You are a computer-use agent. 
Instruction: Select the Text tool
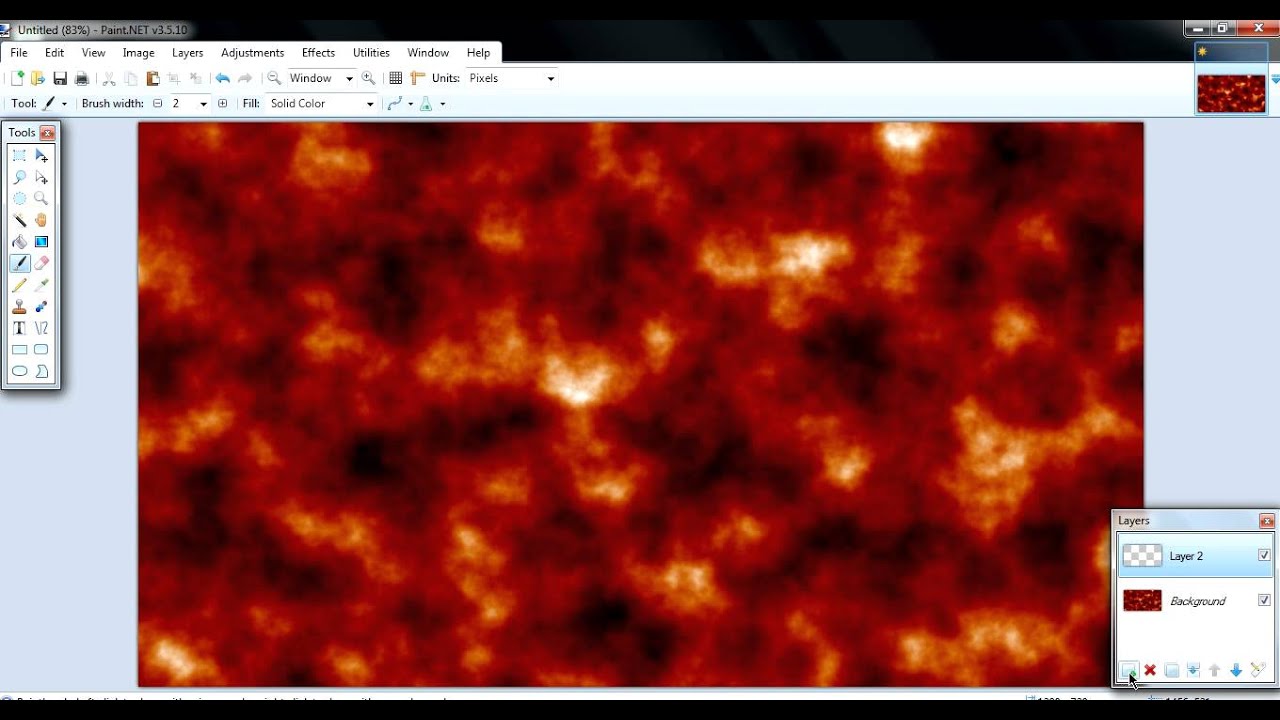[x=19, y=328]
